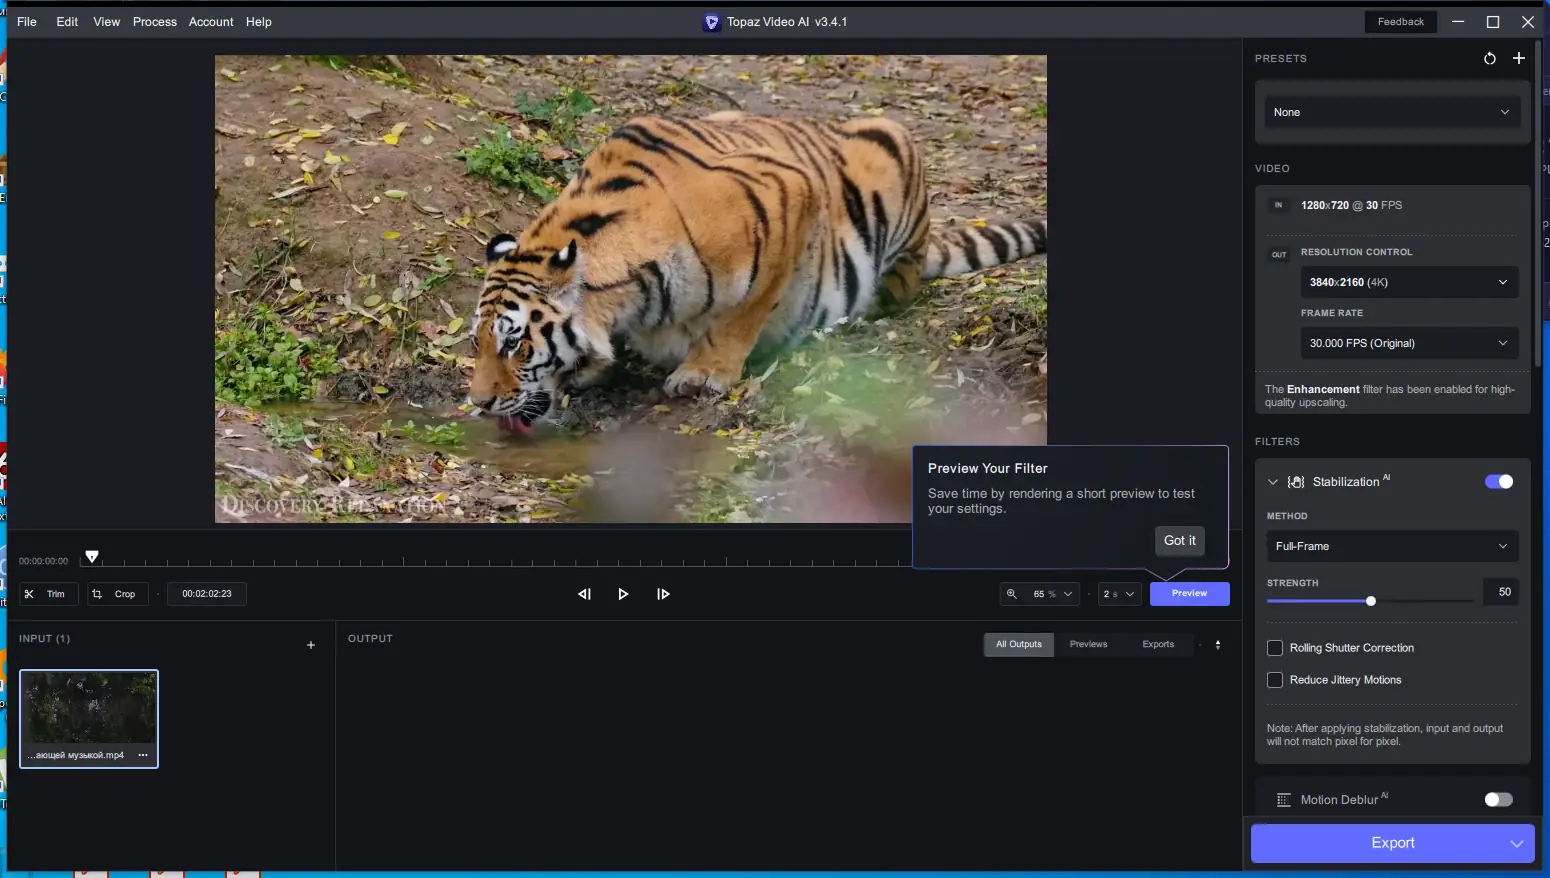Open the Frame Rate dropdown
Viewport: 1550px width, 878px height.
1408,343
